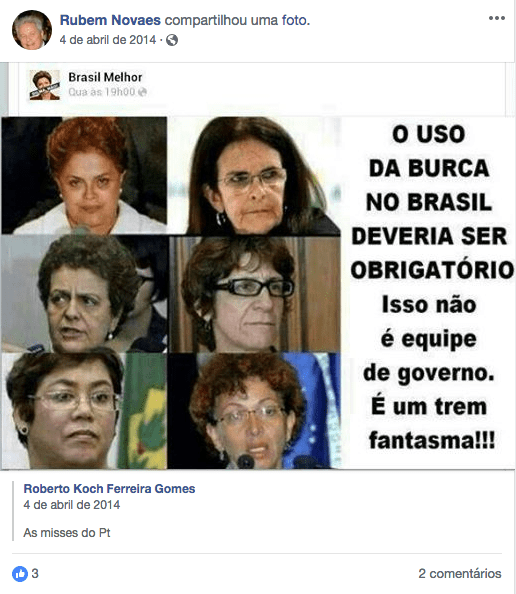Click the 'Isso não é equipe' text

(x=429, y=322)
